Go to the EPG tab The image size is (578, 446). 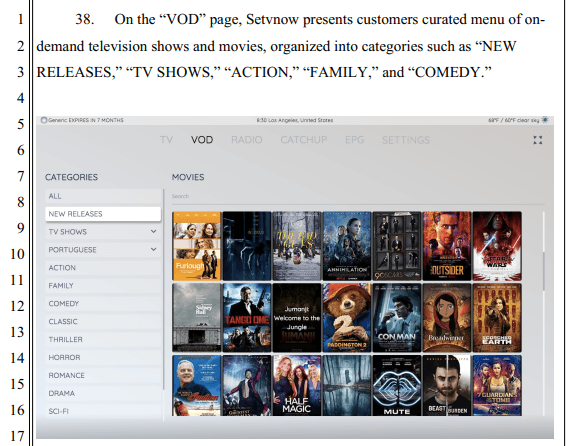[354, 140]
